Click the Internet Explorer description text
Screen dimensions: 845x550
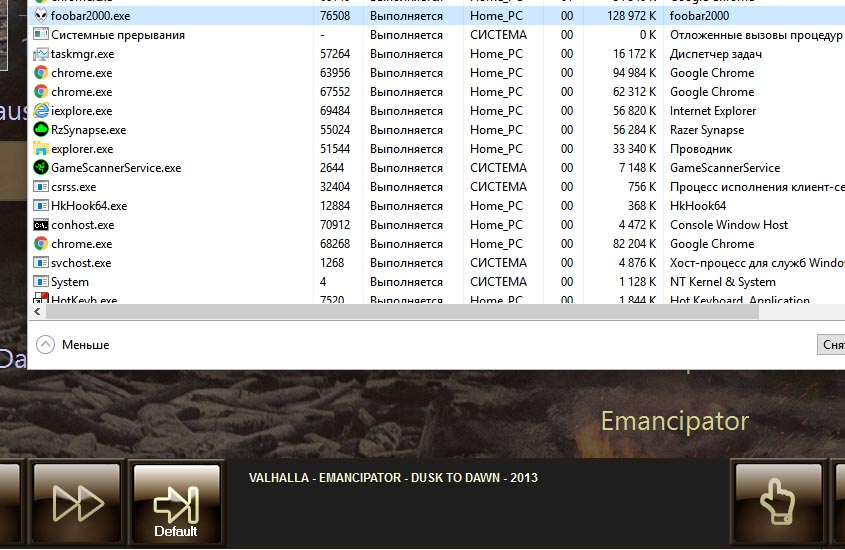click(713, 110)
